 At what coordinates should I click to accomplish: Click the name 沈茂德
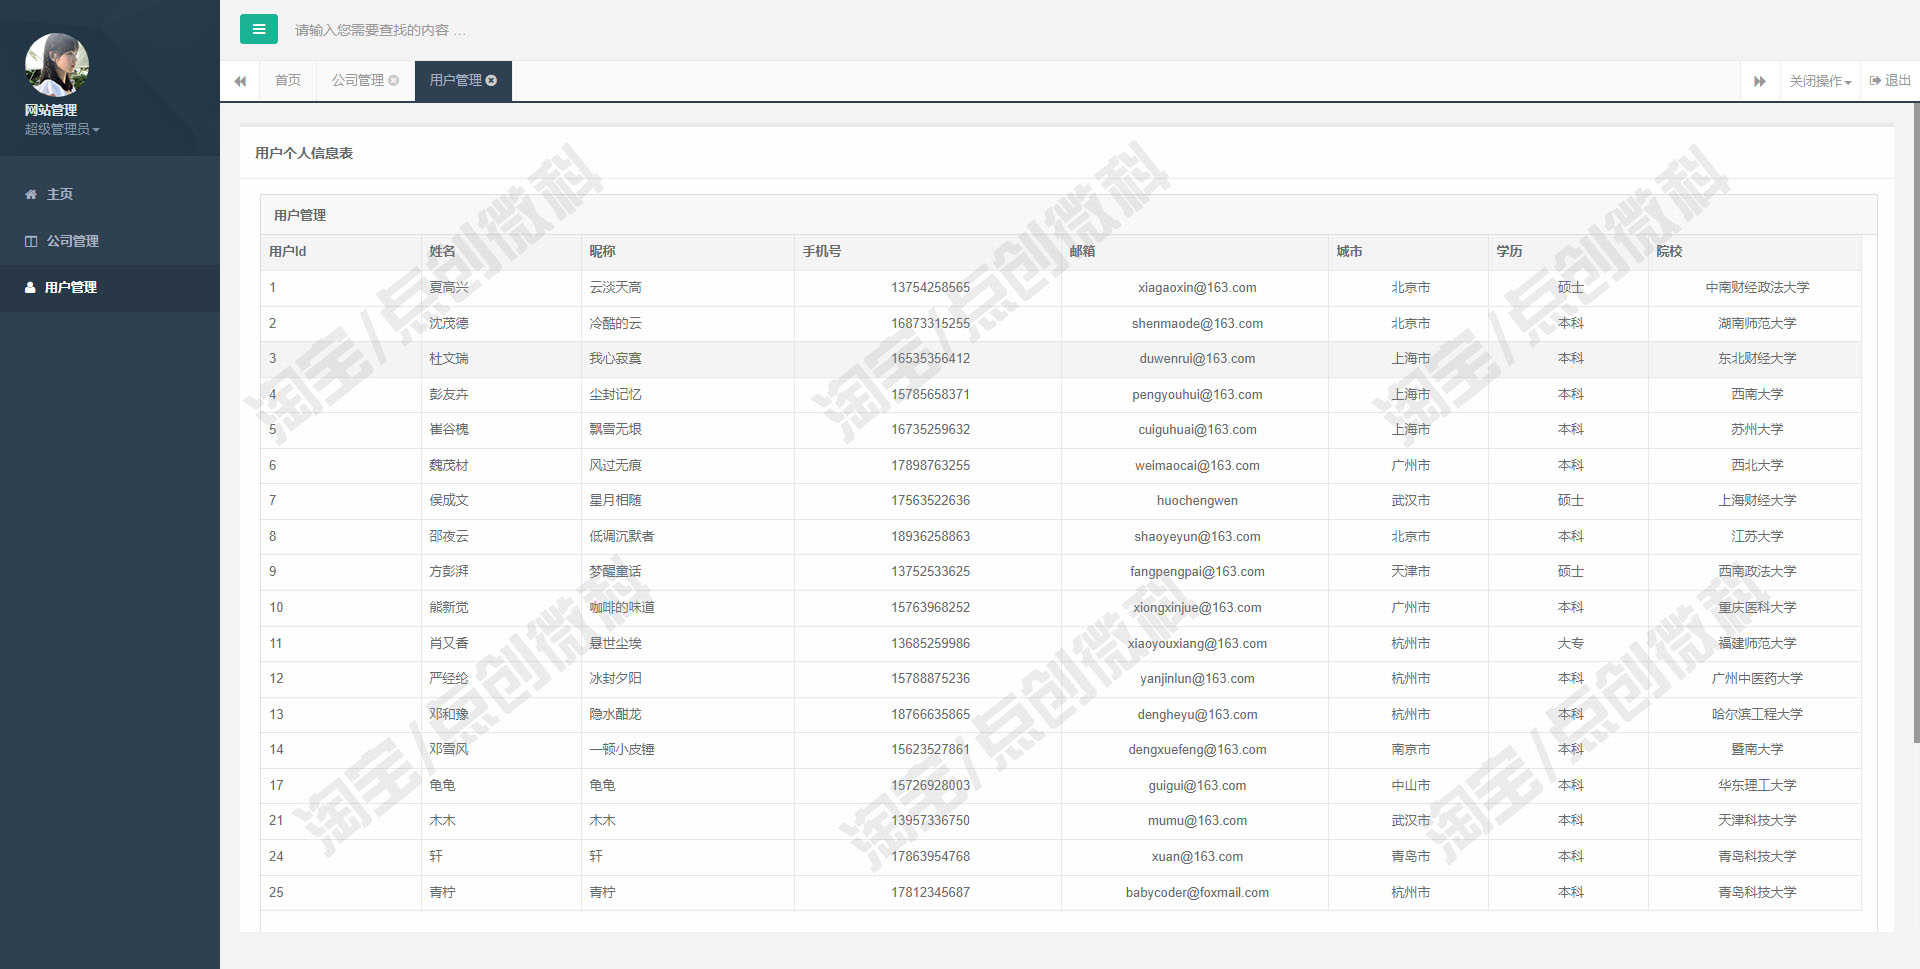pyautogui.click(x=449, y=323)
